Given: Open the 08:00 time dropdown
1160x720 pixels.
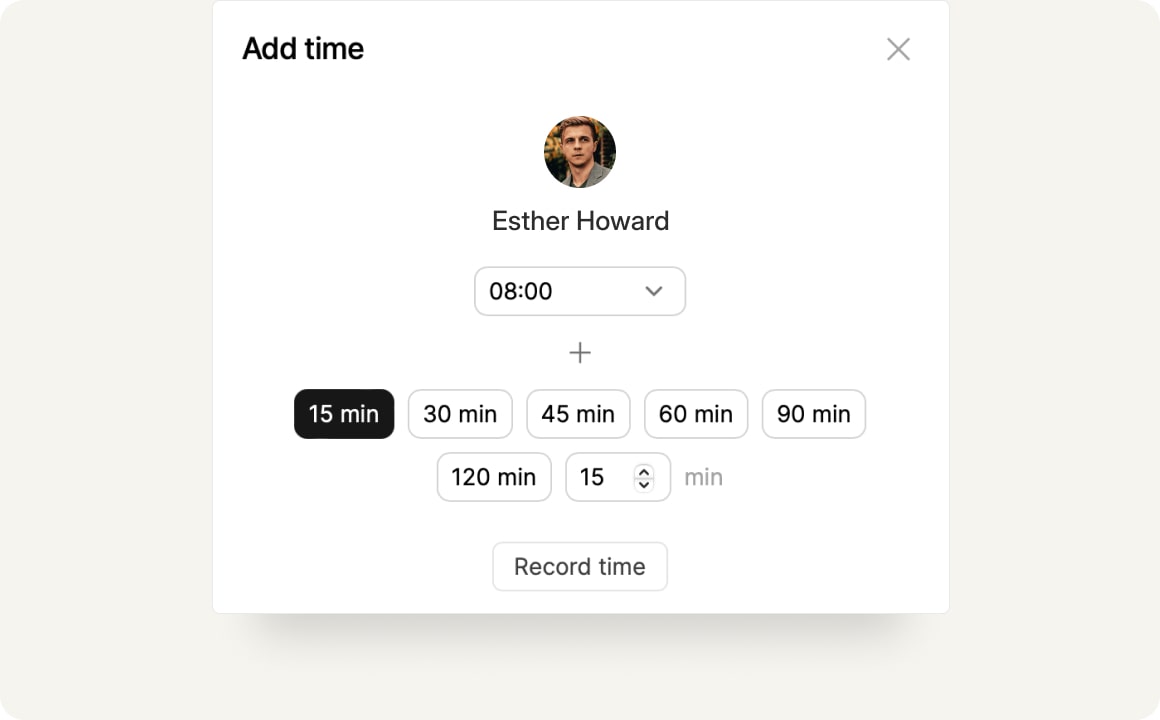Looking at the screenshot, I should pos(580,291).
